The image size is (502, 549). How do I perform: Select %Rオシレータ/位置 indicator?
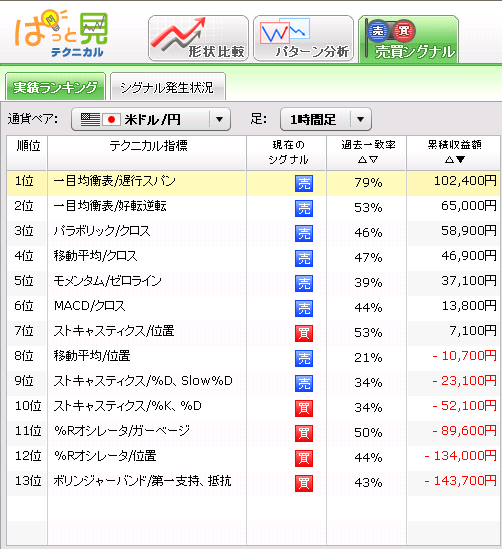[x=105, y=456]
